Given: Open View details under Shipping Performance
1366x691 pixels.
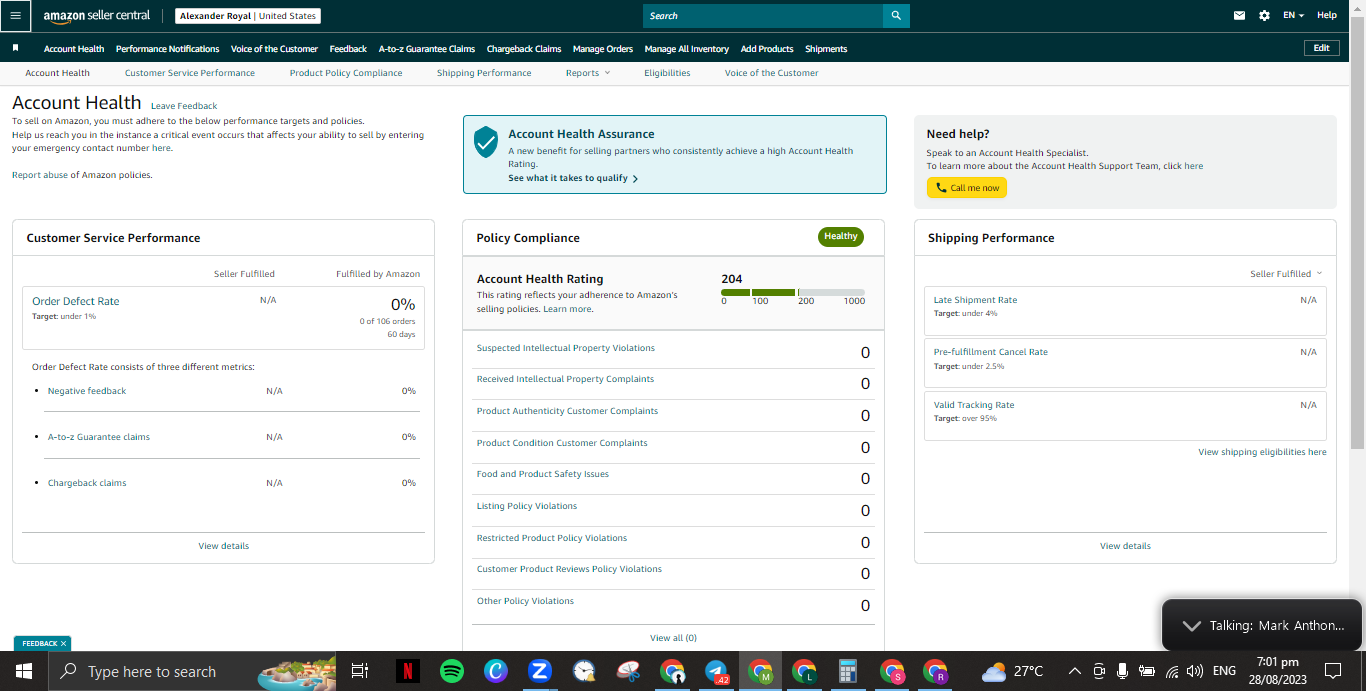Looking at the screenshot, I should (1125, 546).
